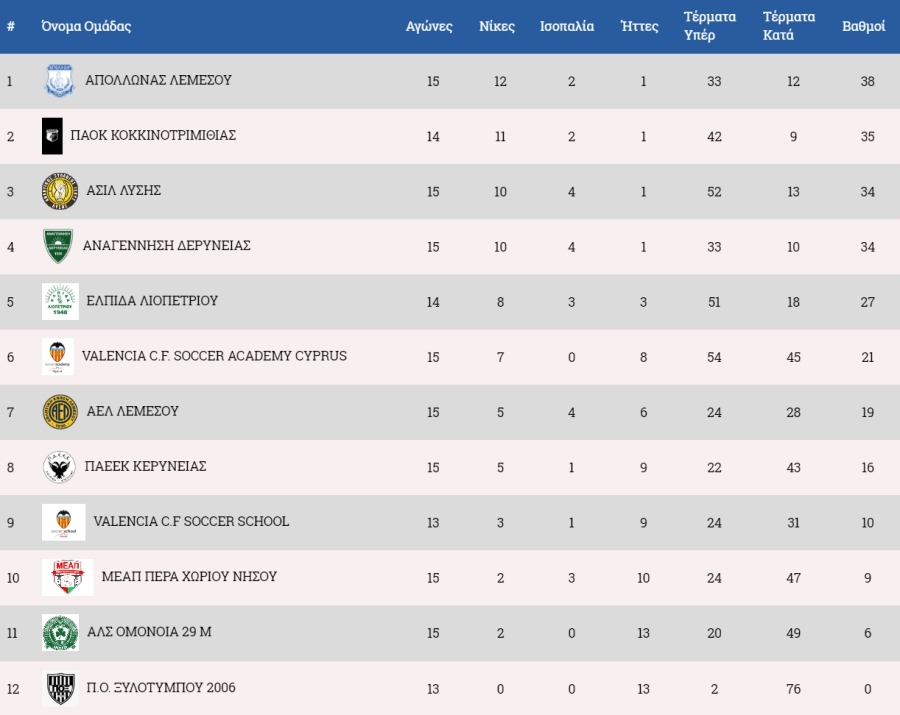Click Valencia Soccer School goals-against 31
Image resolution: width=900 pixels, height=715 pixels.
tap(793, 523)
